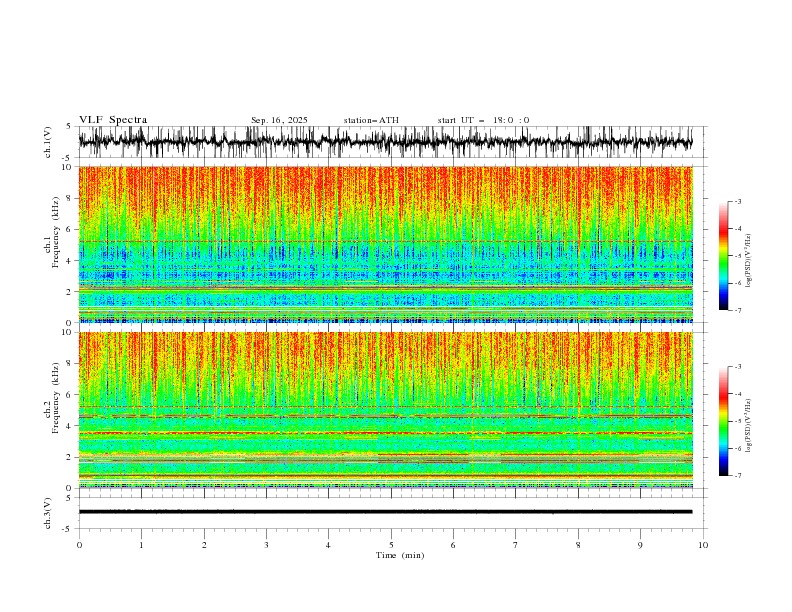
Task: Click the time axis tick label "9"
Action: pyautogui.click(x=640, y=545)
